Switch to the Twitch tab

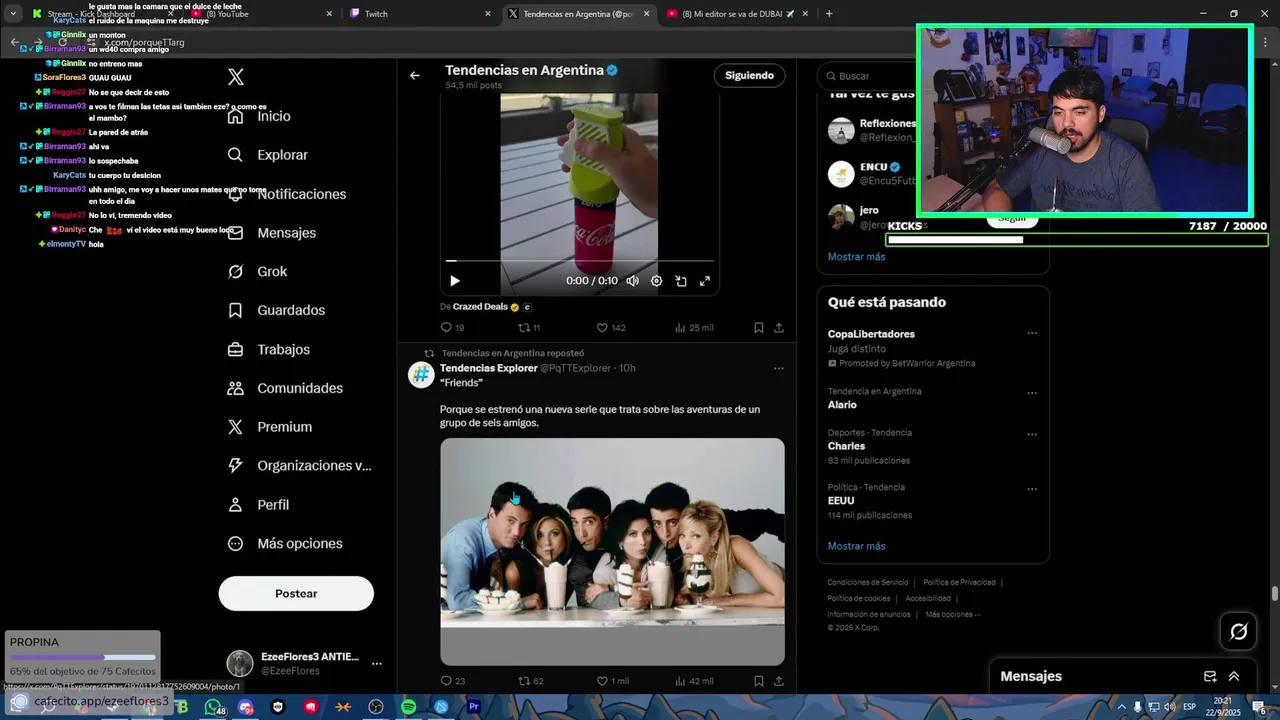coord(420,14)
